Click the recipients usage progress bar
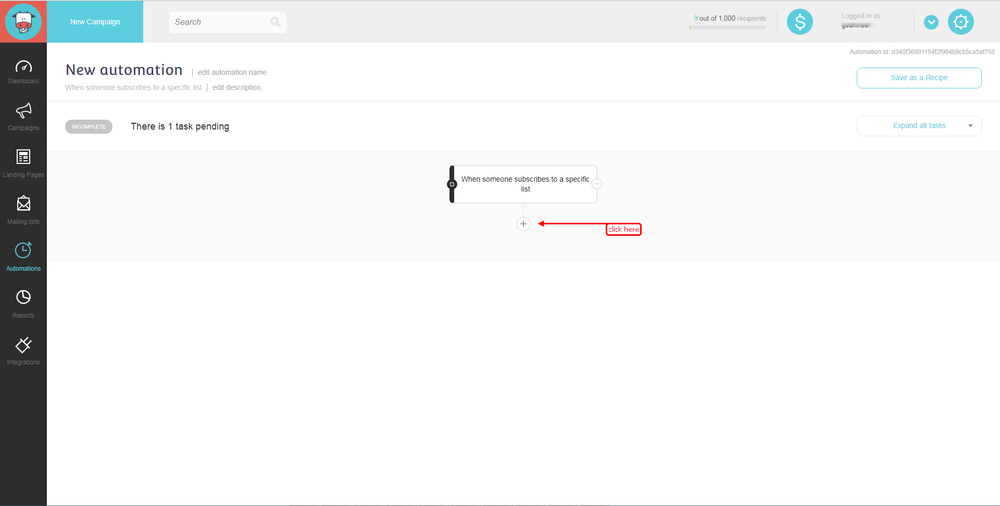1000x506 pixels. coord(727,28)
